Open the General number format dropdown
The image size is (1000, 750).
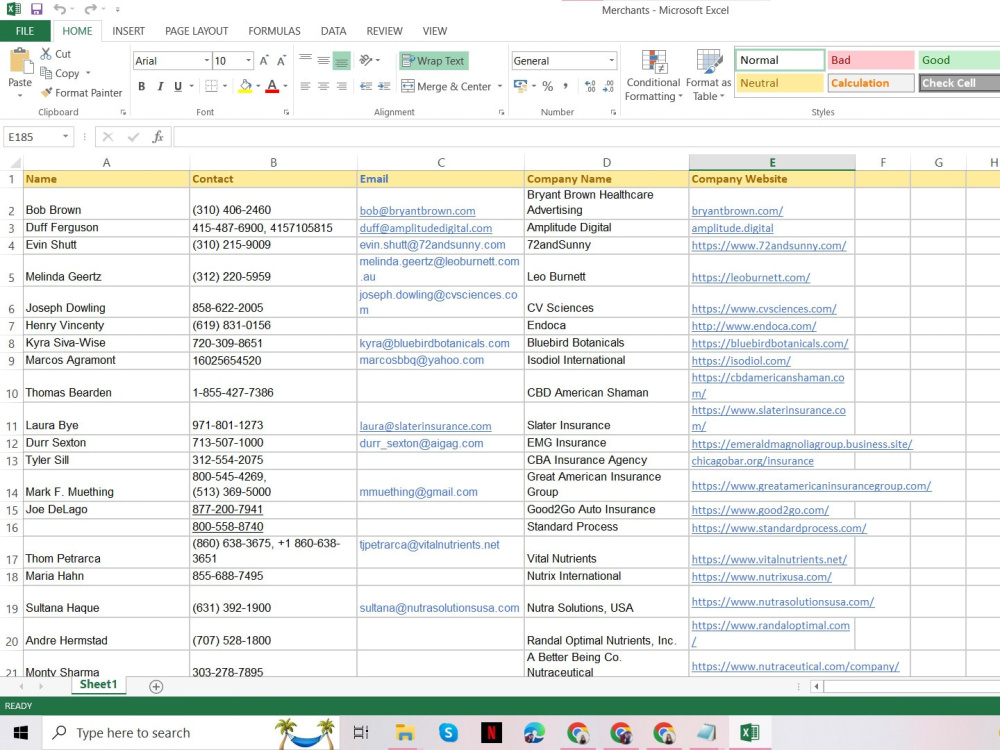point(611,61)
